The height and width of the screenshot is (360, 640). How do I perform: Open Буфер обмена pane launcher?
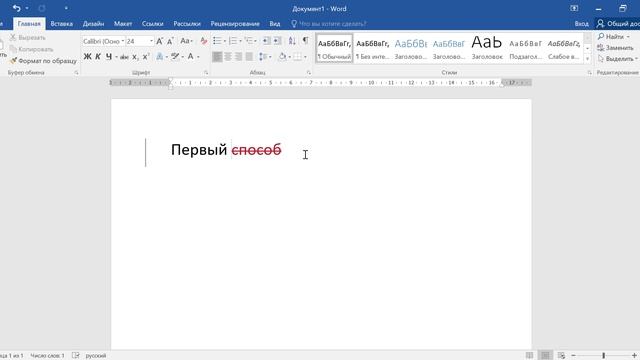click(x=76, y=73)
